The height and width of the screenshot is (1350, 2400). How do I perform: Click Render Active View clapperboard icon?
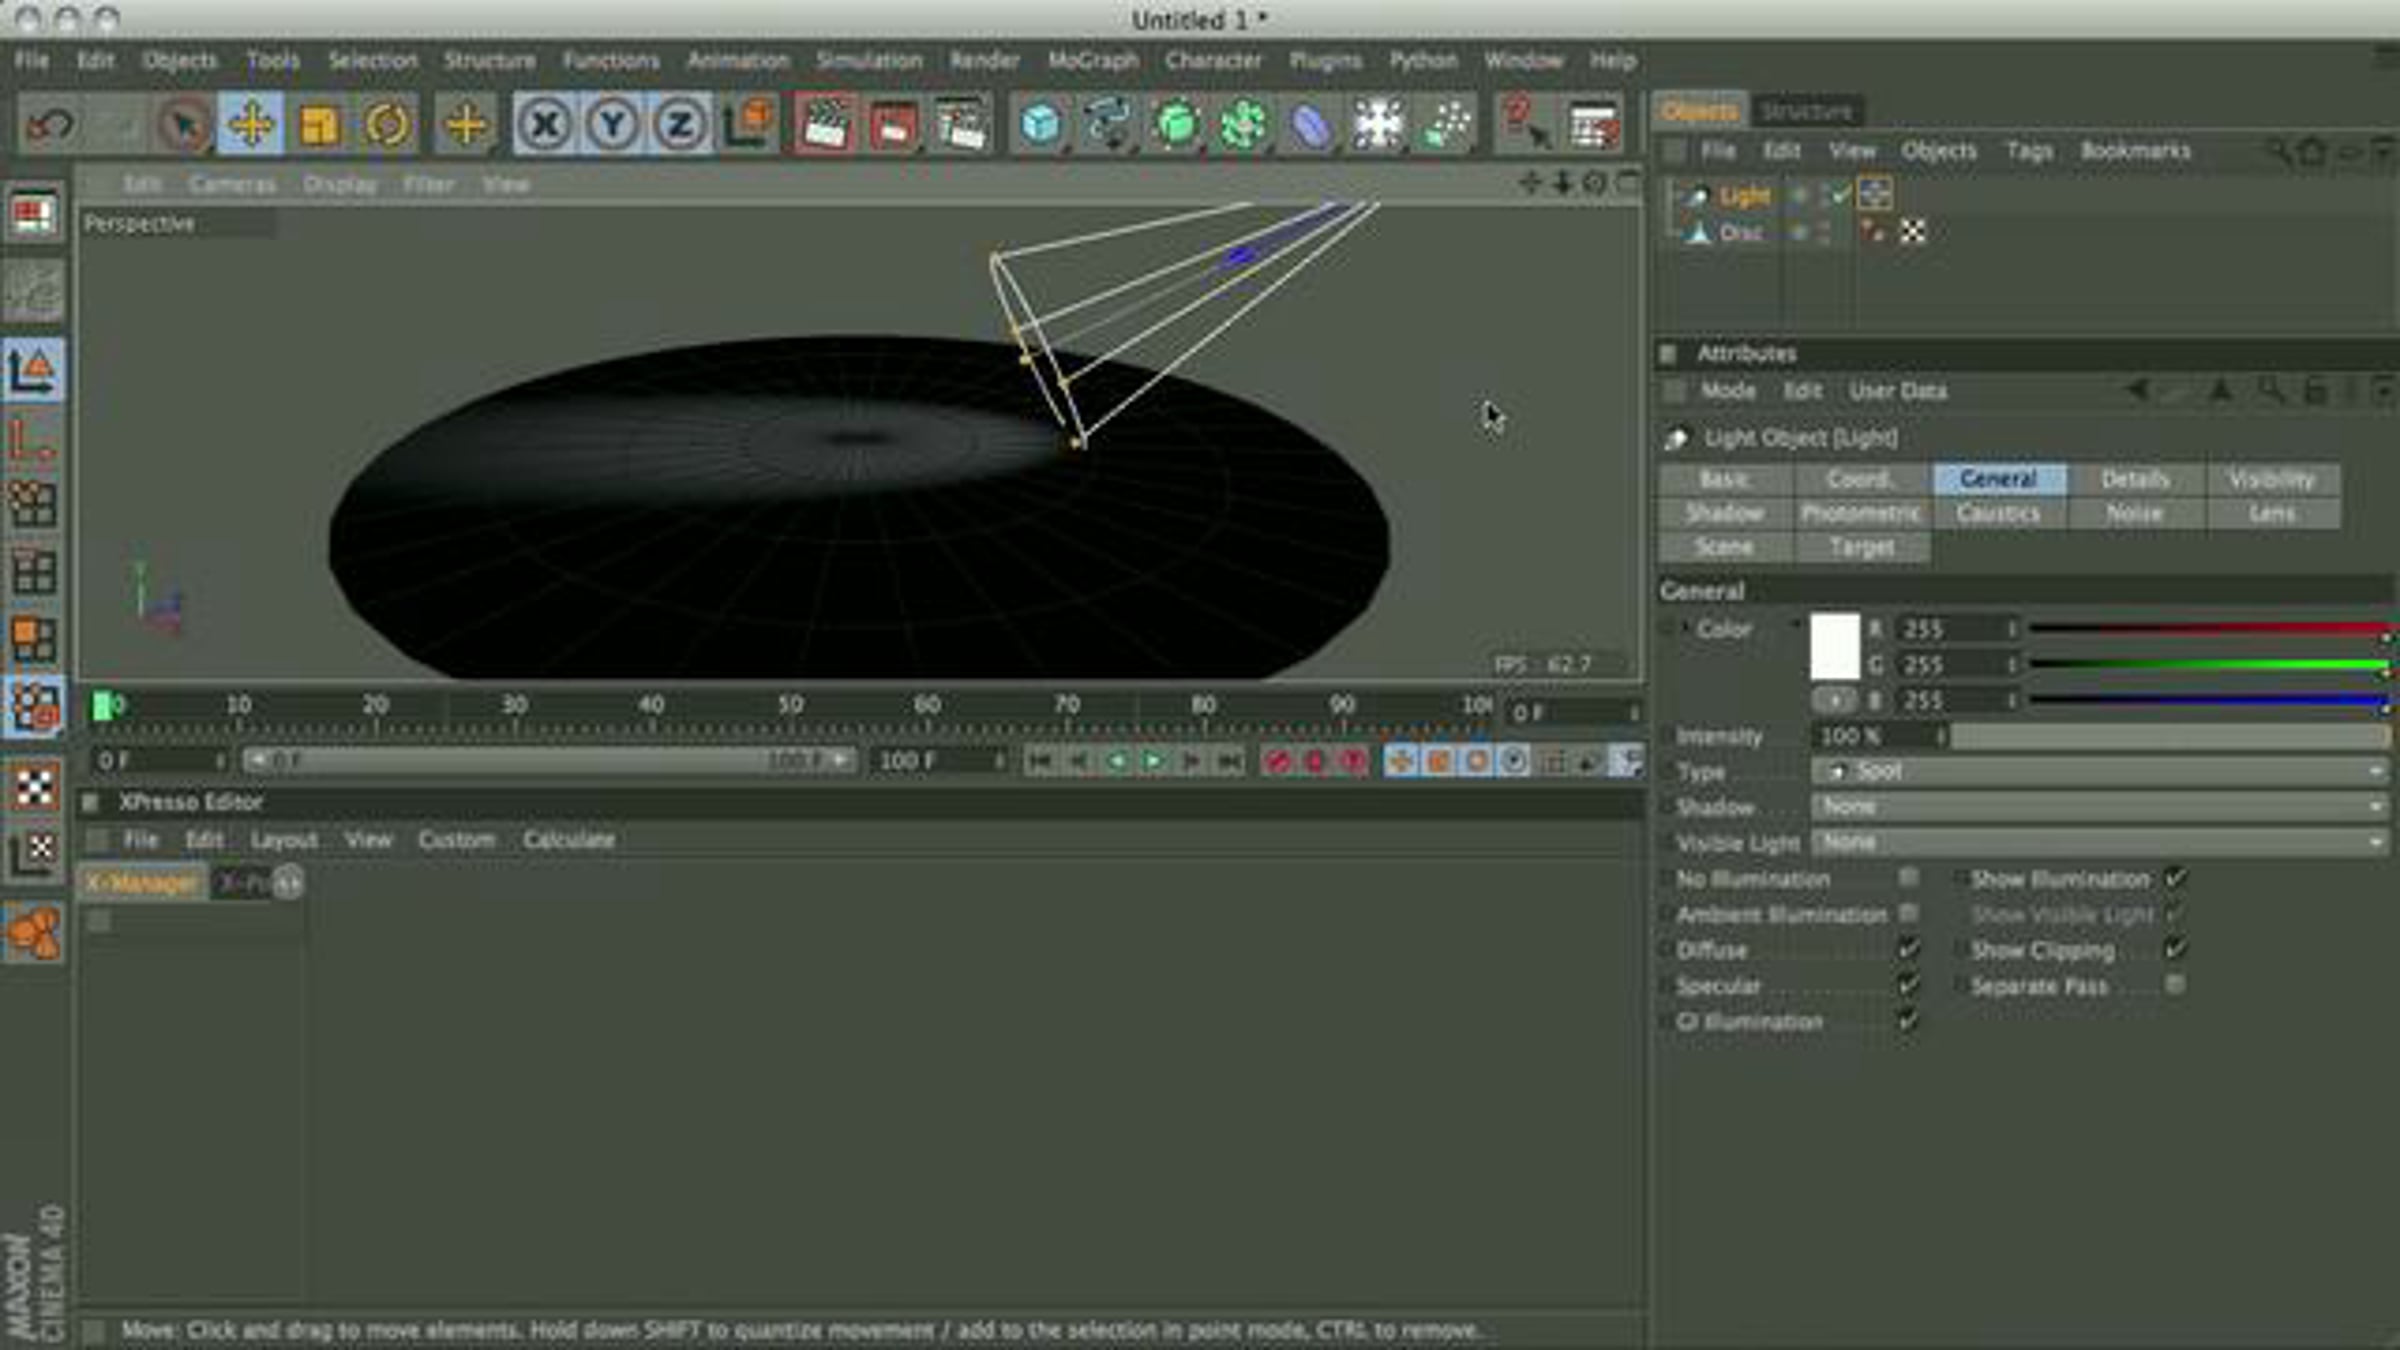824,125
